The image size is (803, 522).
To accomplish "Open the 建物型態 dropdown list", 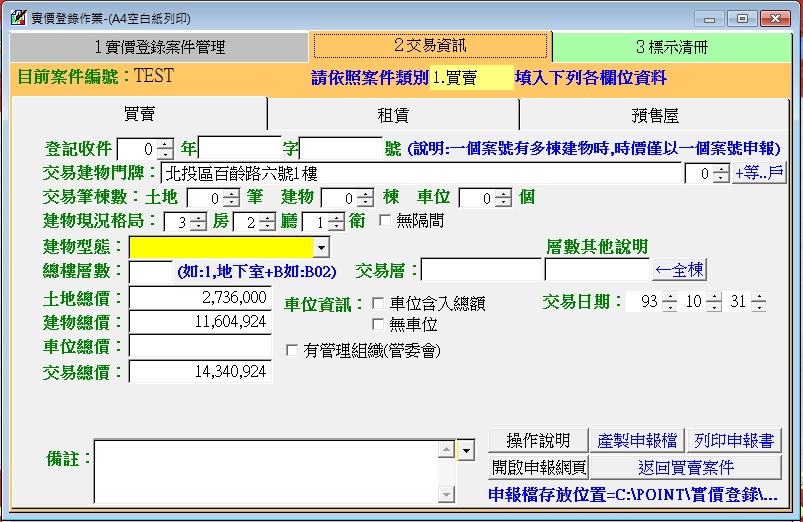I will (321, 247).
